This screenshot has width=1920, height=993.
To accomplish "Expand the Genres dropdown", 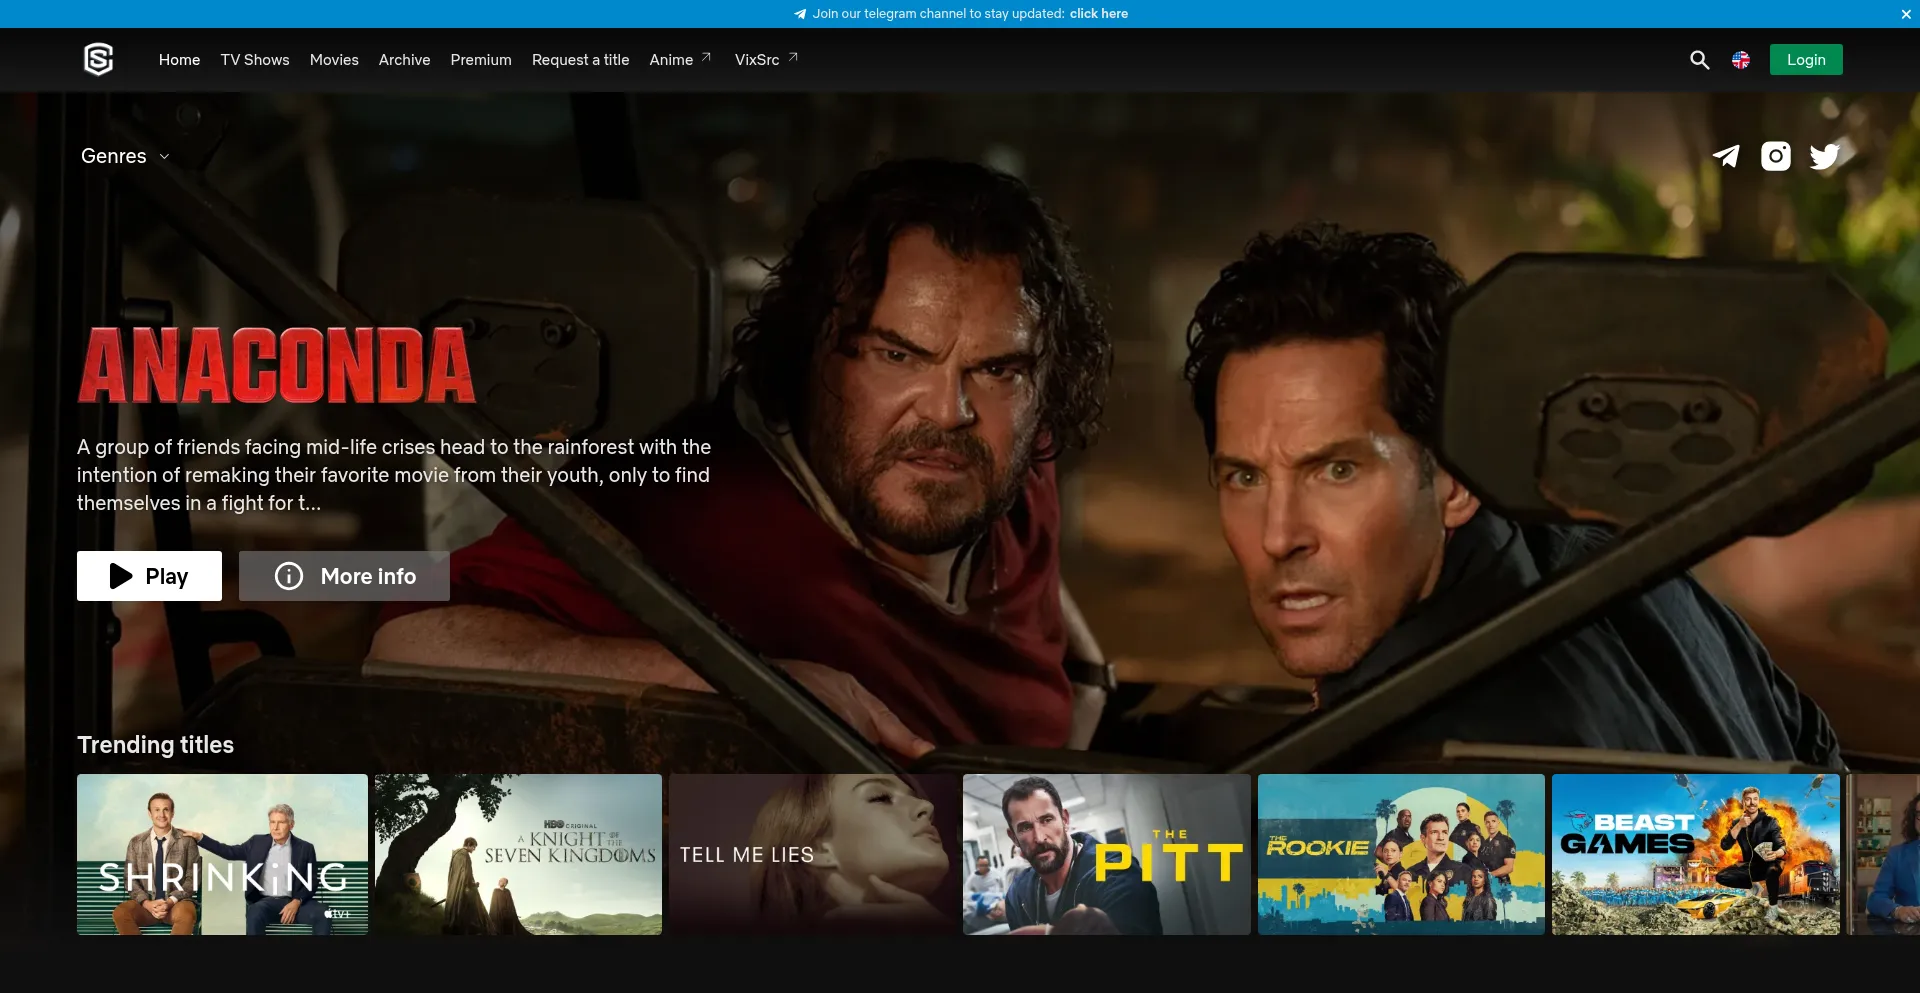I will pyautogui.click(x=125, y=156).
